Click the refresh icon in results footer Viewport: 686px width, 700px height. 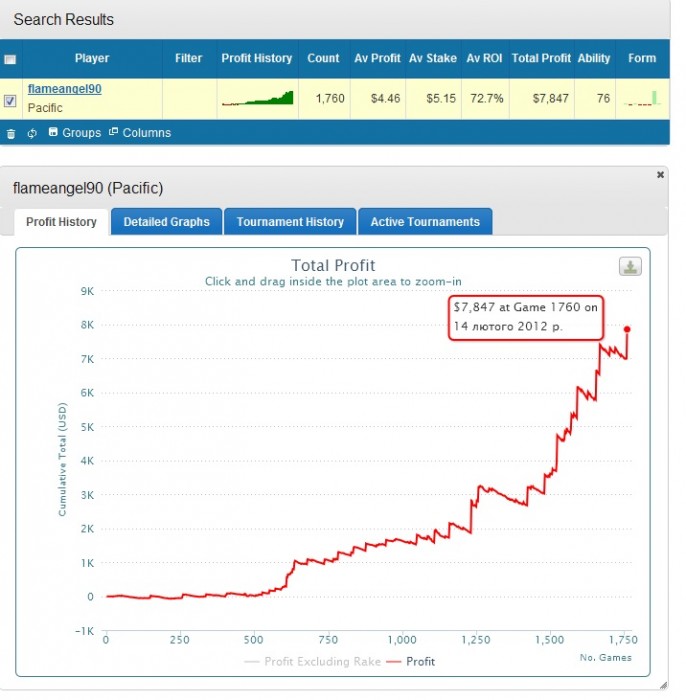pyautogui.click(x=32, y=133)
